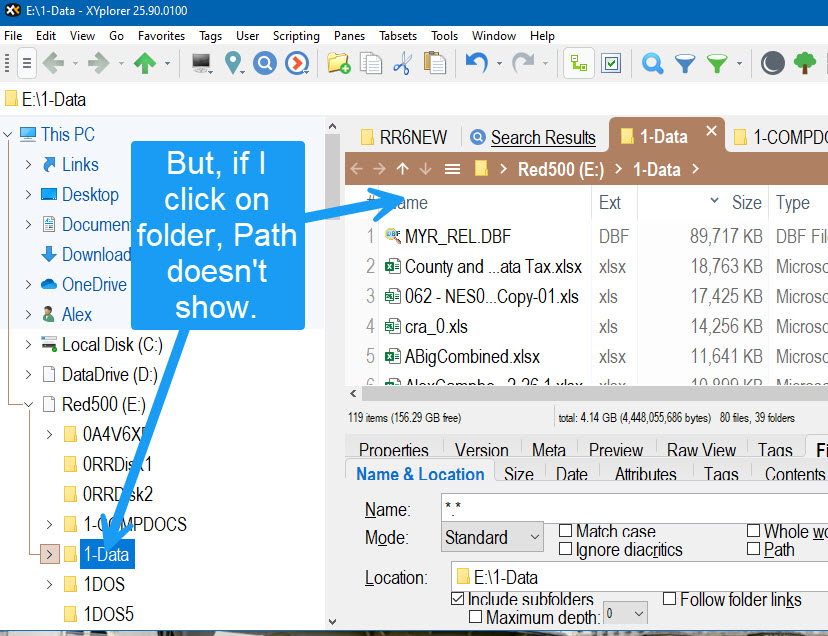828x636 pixels.
Task: Expand the 1-COMPDOCS folder in the tree
Action: tap(48, 524)
